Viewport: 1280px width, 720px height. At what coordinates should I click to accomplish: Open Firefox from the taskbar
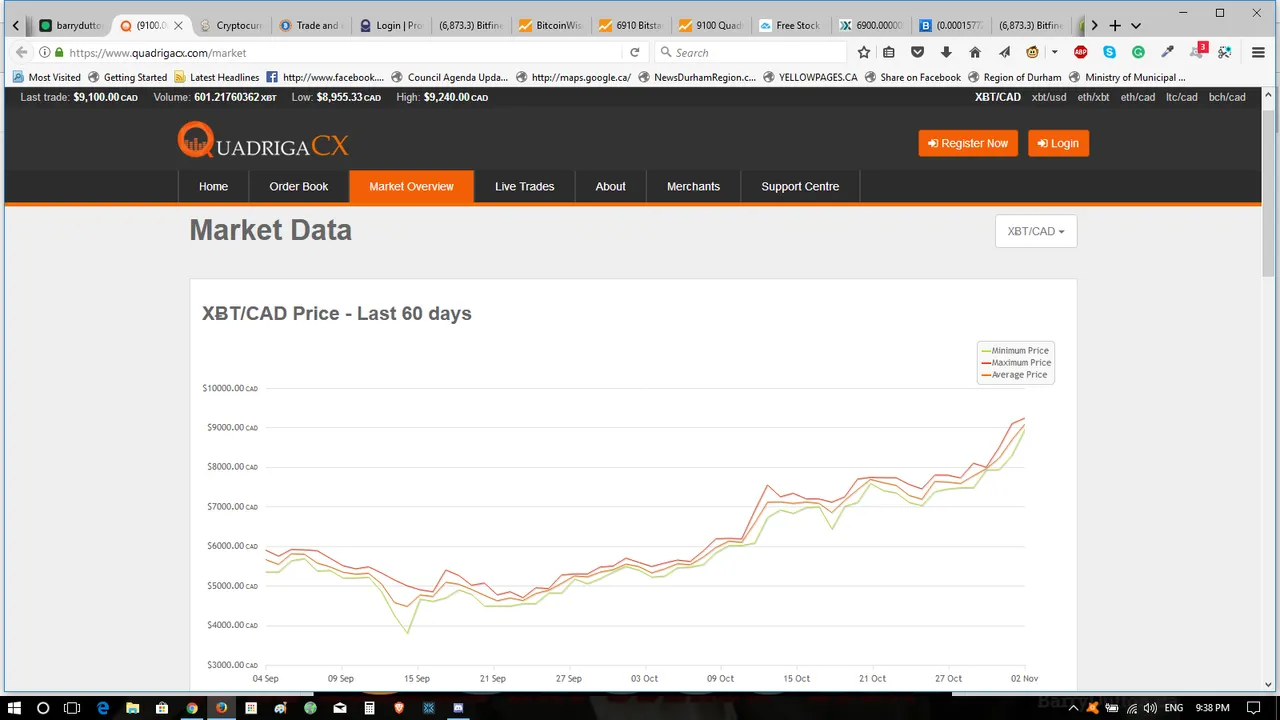[221, 708]
